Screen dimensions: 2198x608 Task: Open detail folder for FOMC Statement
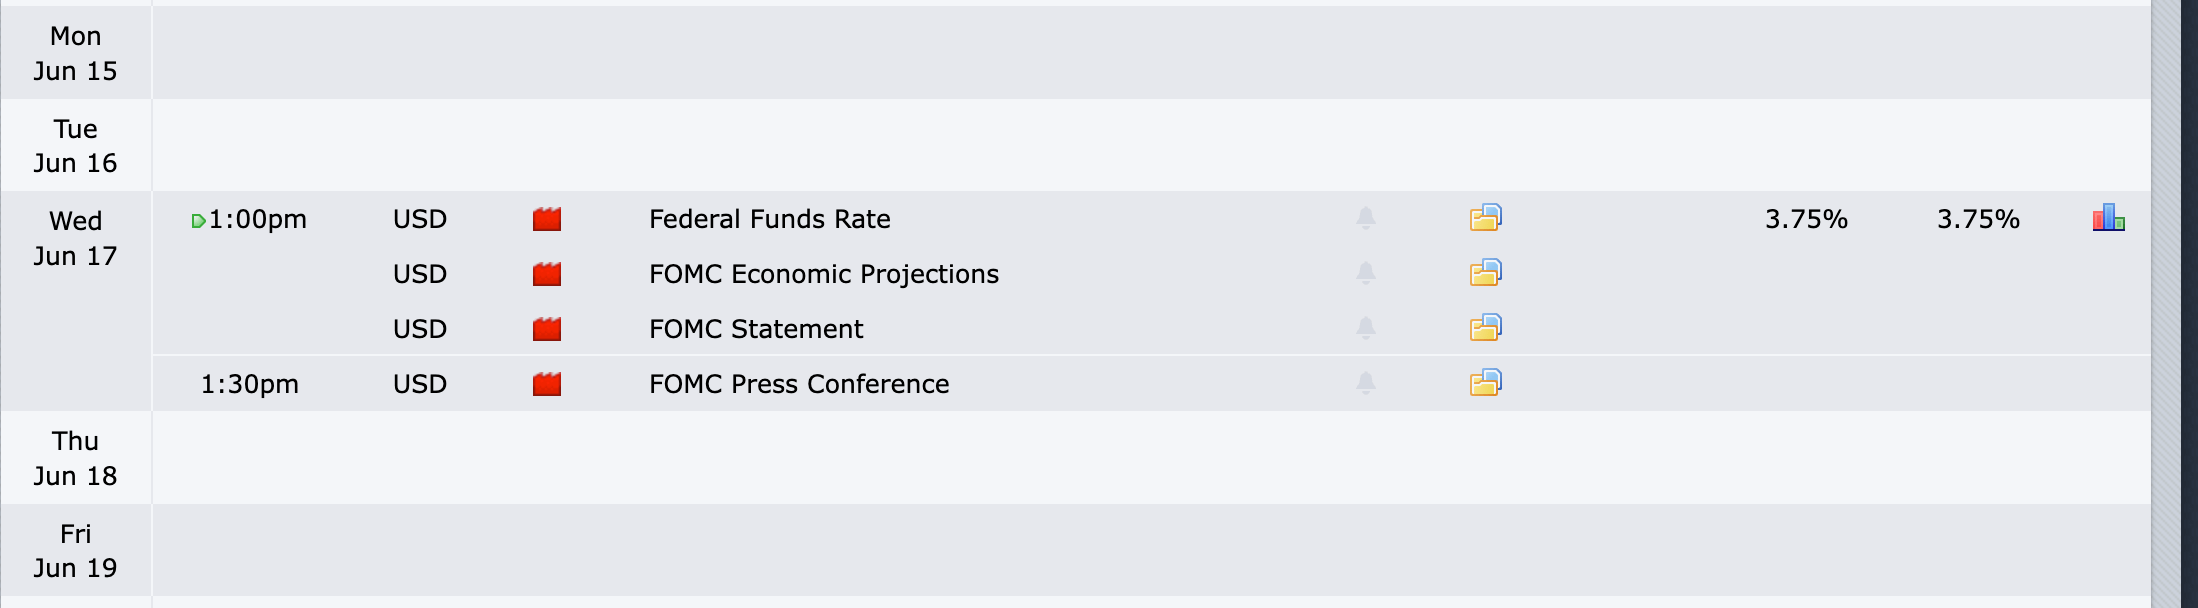tap(1486, 328)
